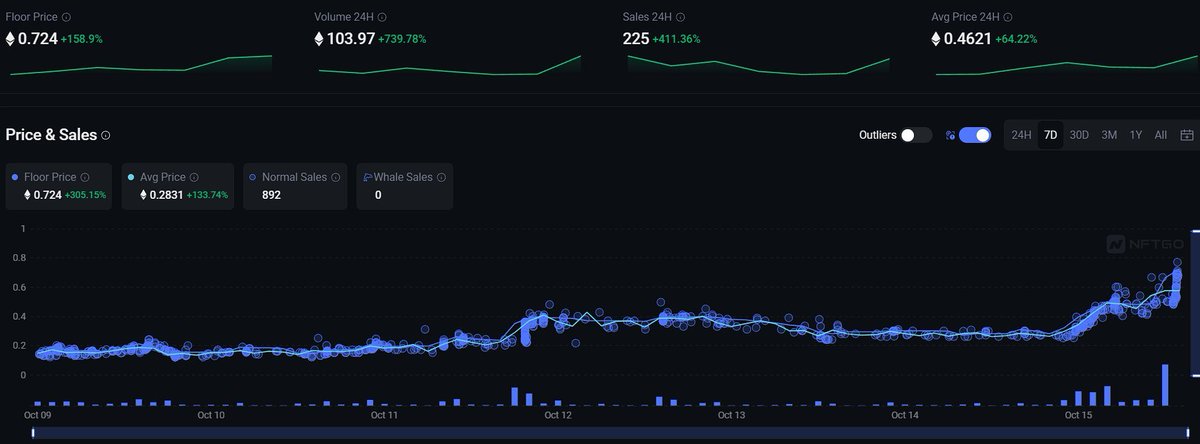
Task: Toggle the Outliers switch
Action: (x=916, y=135)
